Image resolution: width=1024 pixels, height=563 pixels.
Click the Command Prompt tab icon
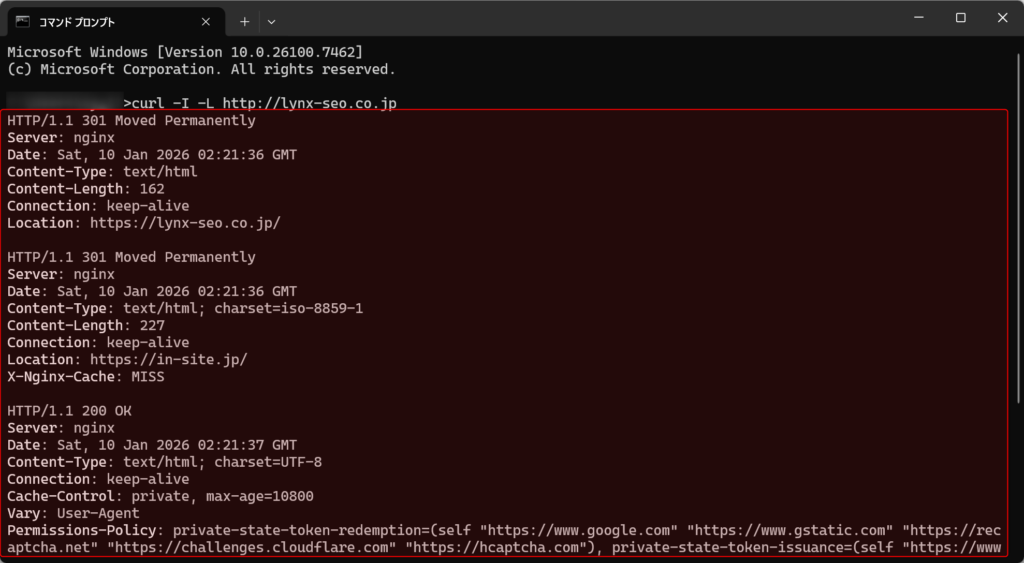pyautogui.click(x=22, y=21)
